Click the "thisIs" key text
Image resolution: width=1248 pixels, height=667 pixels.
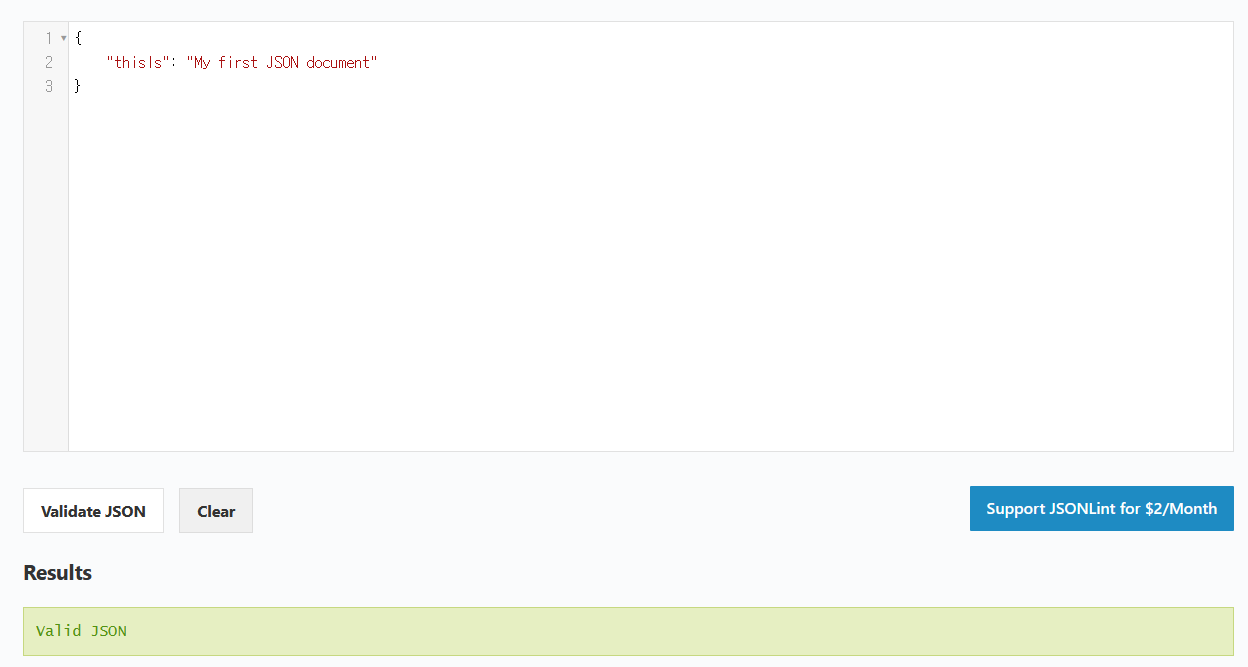(134, 62)
